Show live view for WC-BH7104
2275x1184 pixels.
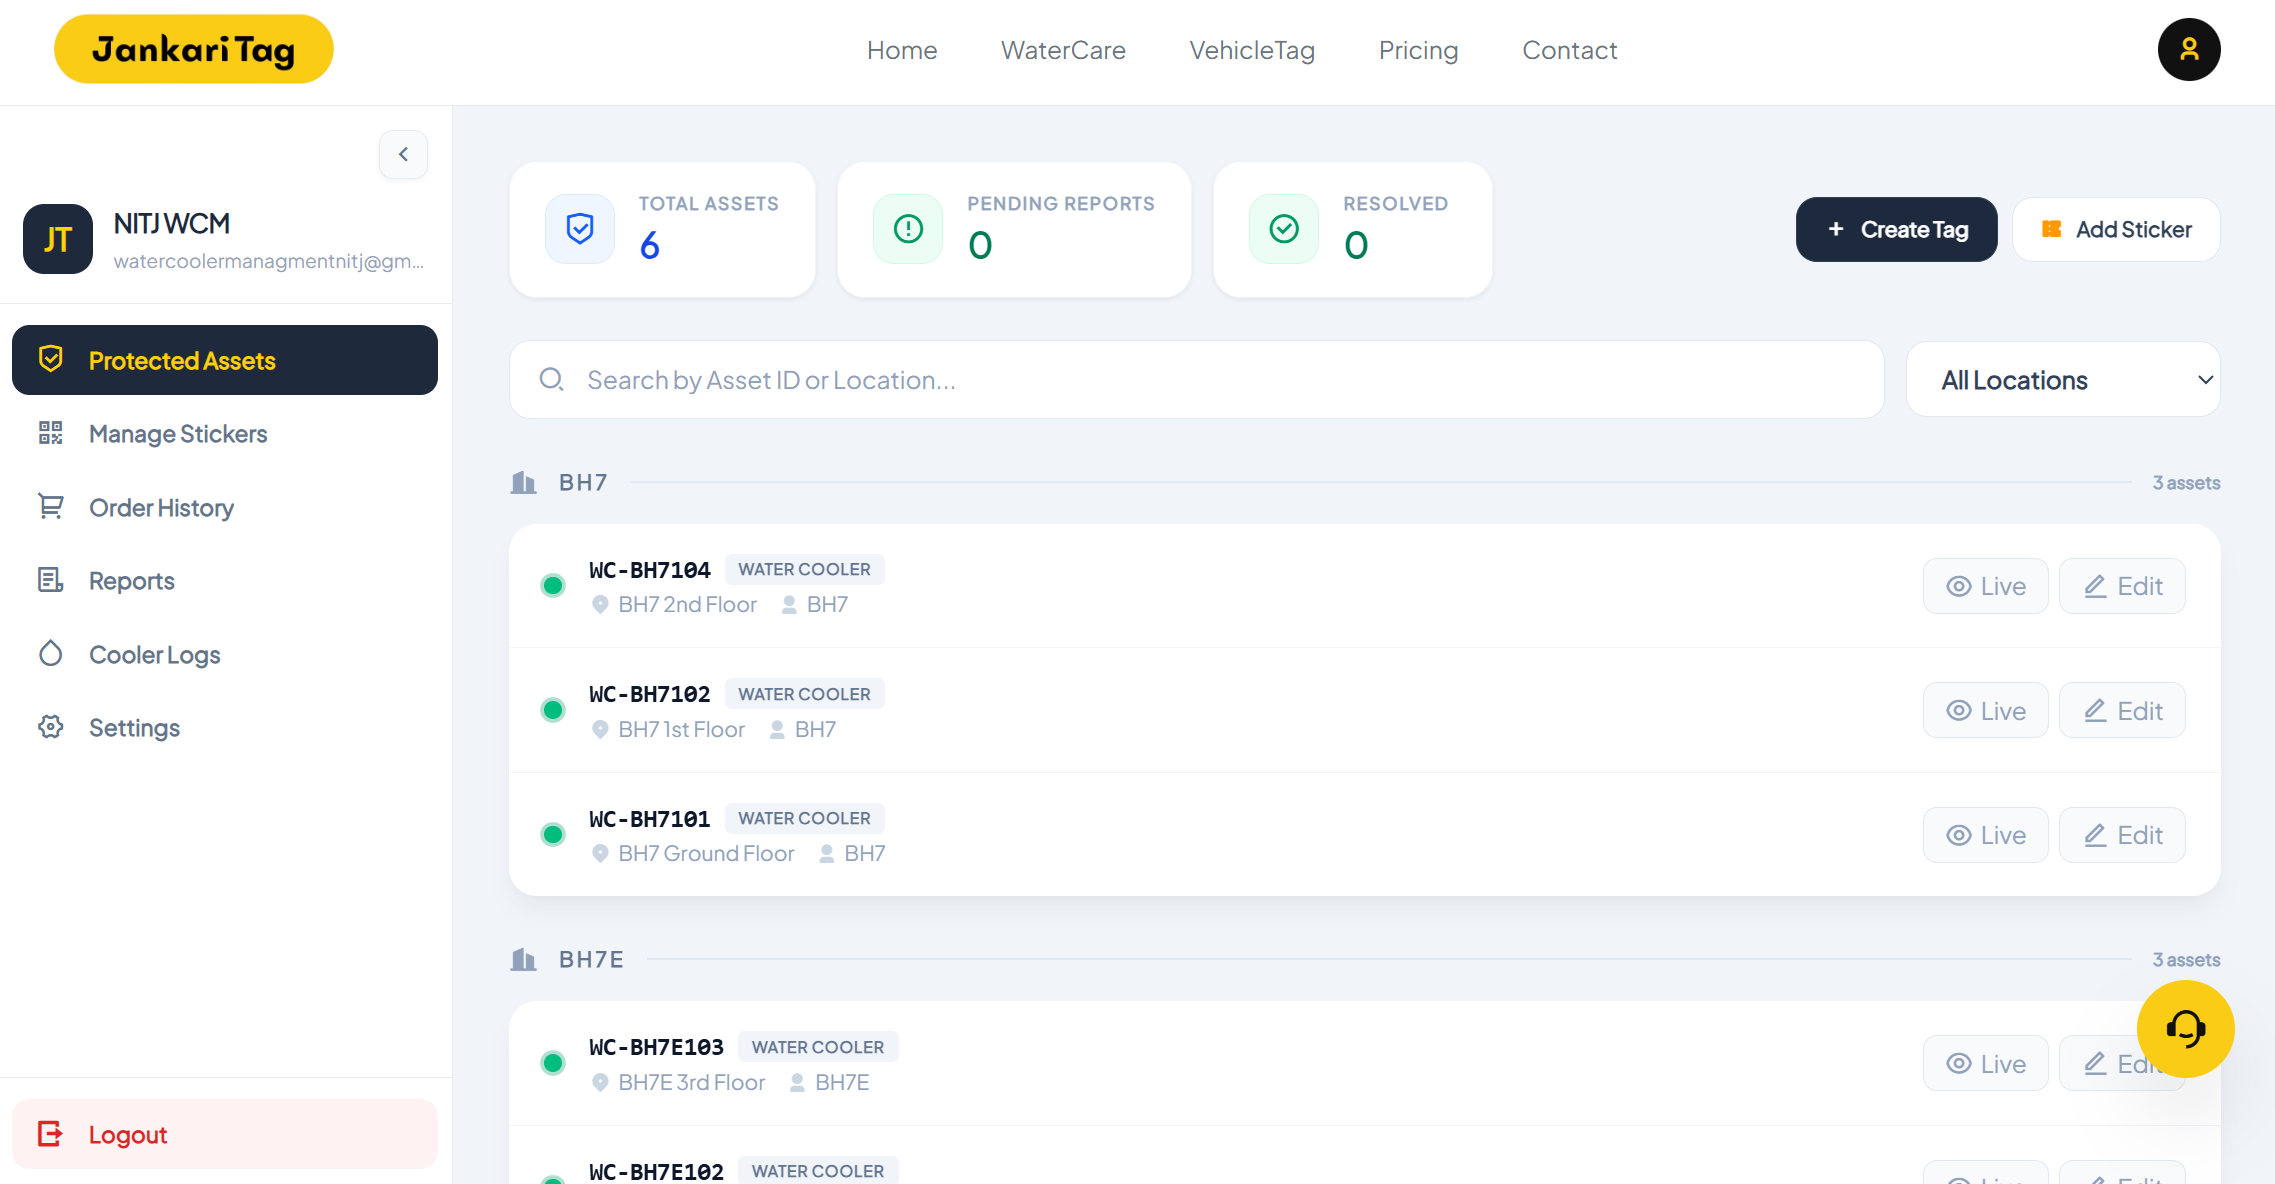[x=1985, y=586]
